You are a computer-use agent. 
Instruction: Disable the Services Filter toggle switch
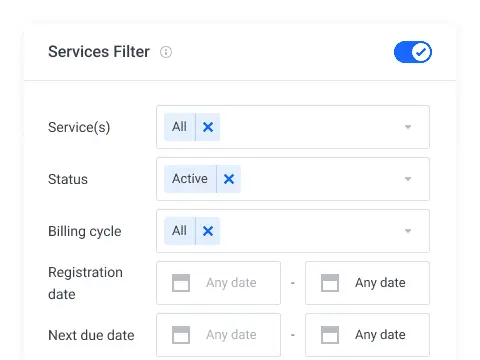click(413, 52)
